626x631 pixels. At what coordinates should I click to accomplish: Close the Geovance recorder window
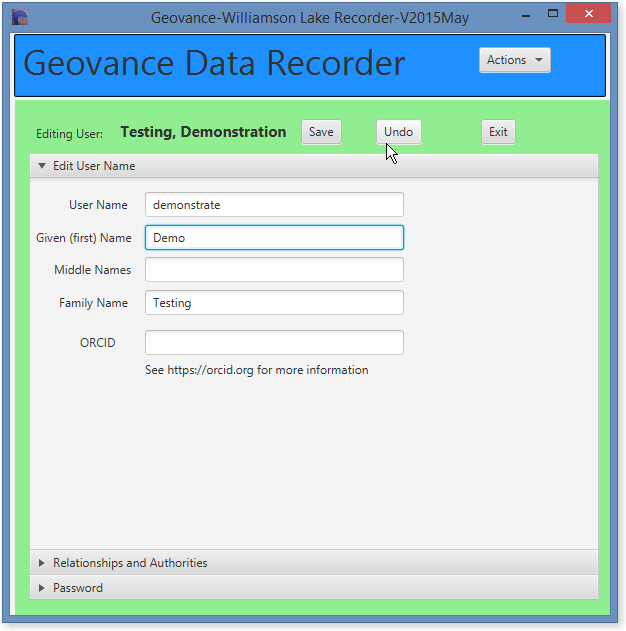(589, 14)
